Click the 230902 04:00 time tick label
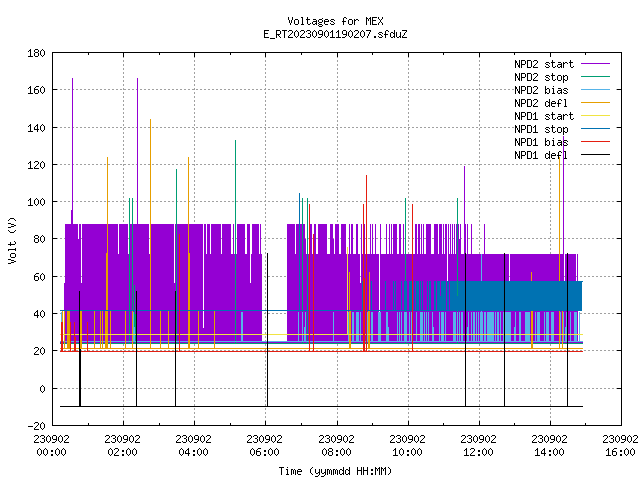Viewport: 640px width, 480px height. (193, 446)
